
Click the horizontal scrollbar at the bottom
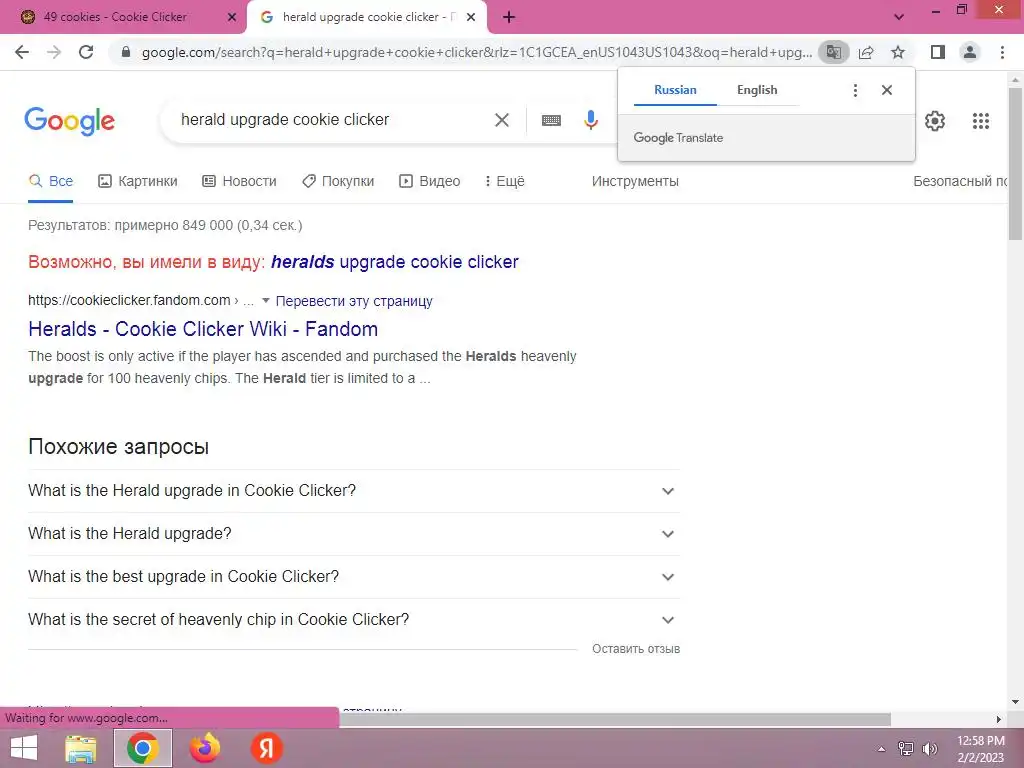[615, 719]
